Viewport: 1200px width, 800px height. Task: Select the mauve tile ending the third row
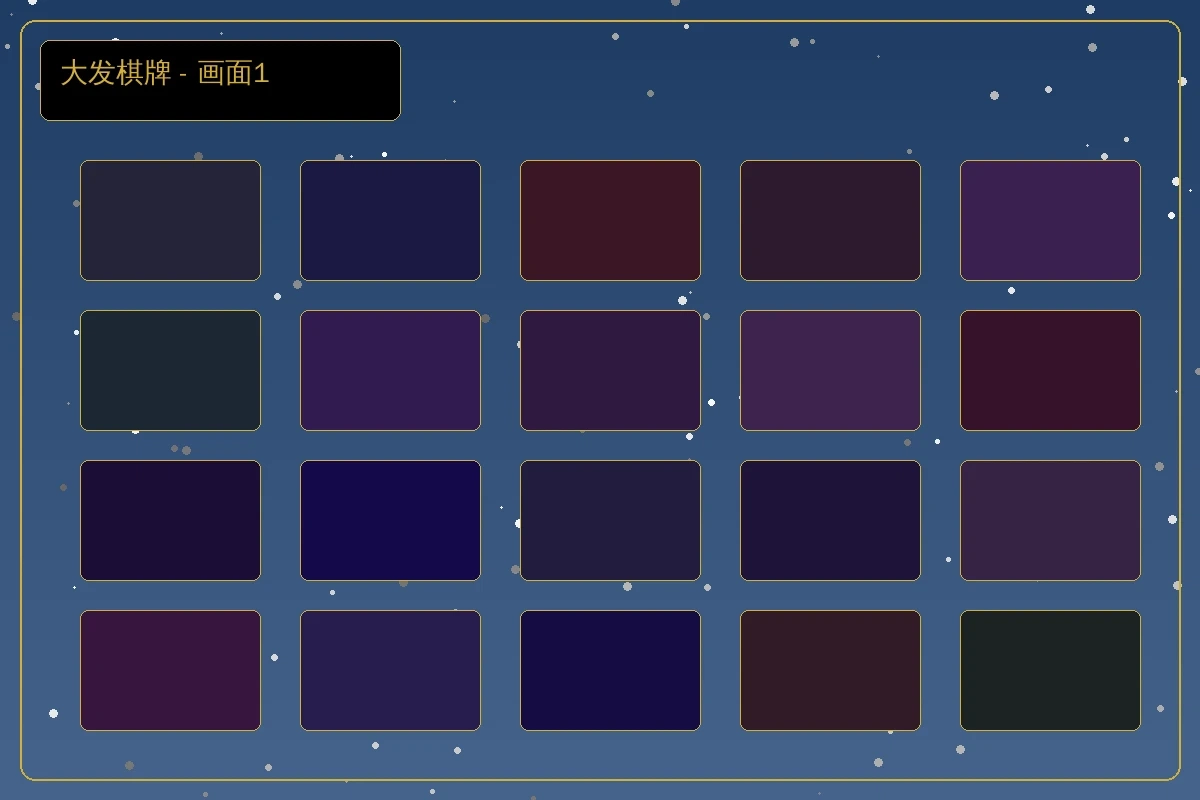click(x=1050, y=520)
